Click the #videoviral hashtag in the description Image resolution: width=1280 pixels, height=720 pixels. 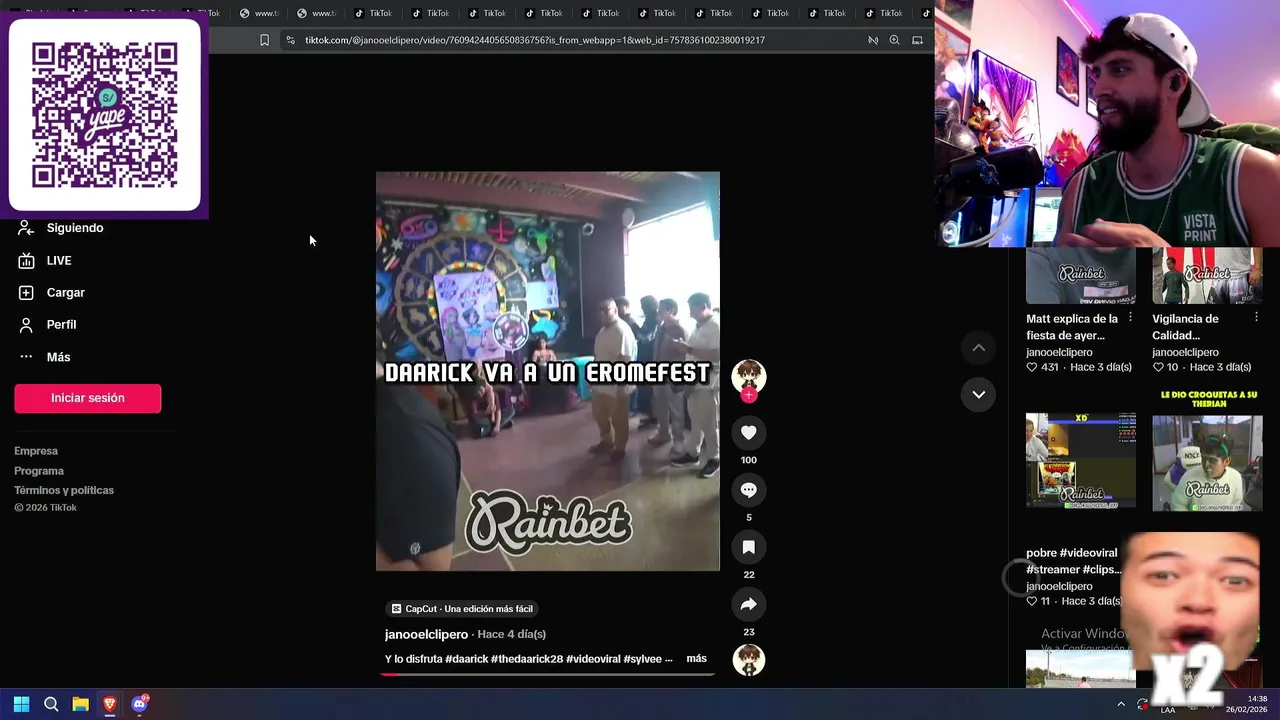coord(593,659)
